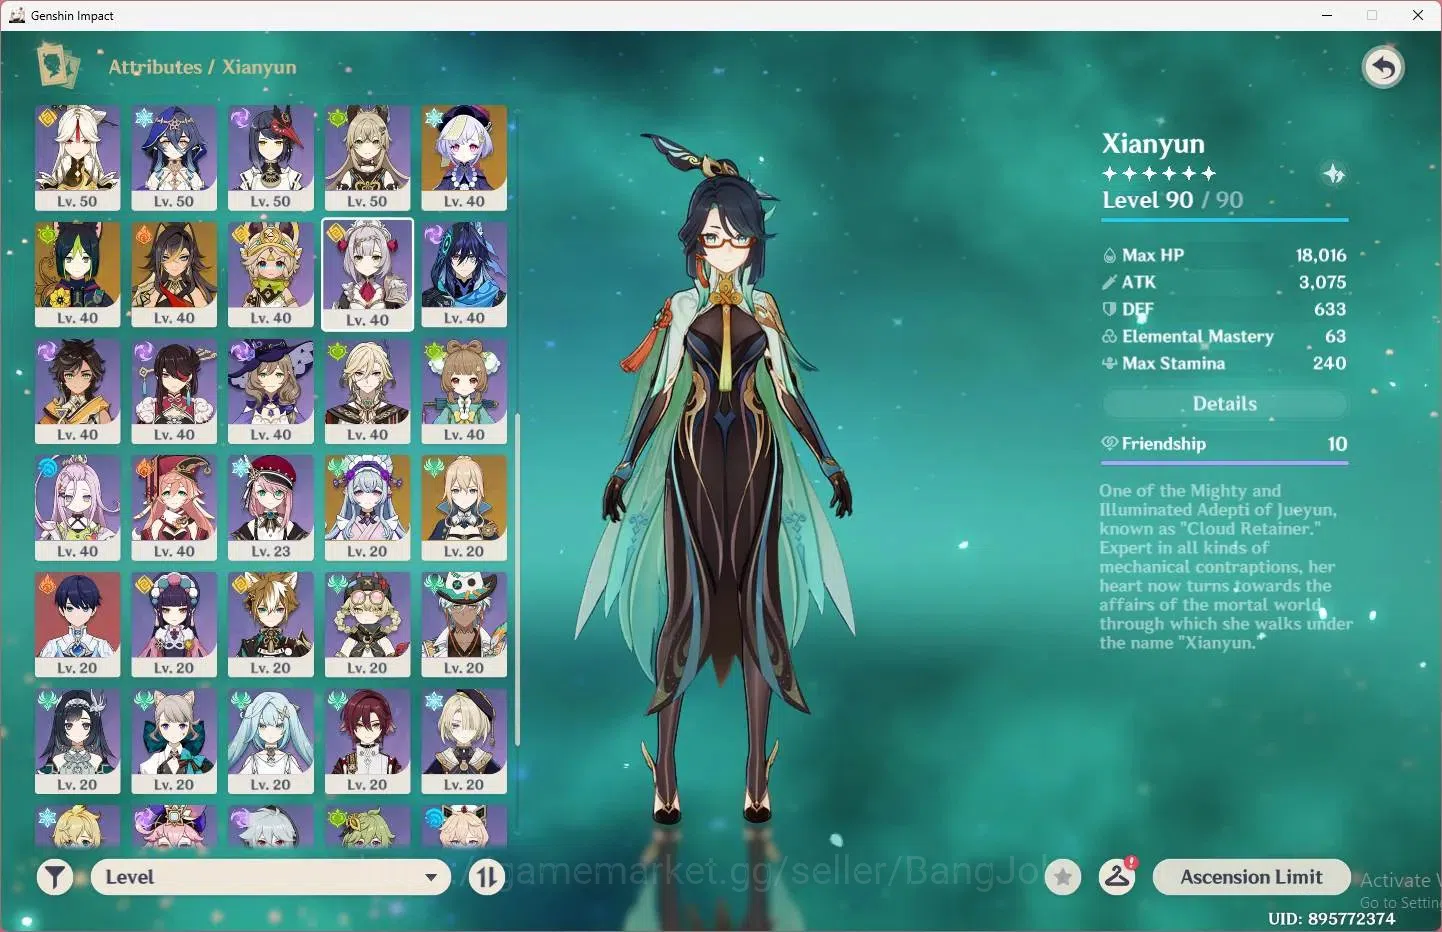Open the outfit icon with red notification
Image resolution: width=1442 pixels, height=932 pixels.
pyautogui.click(x=1118, y=876)
